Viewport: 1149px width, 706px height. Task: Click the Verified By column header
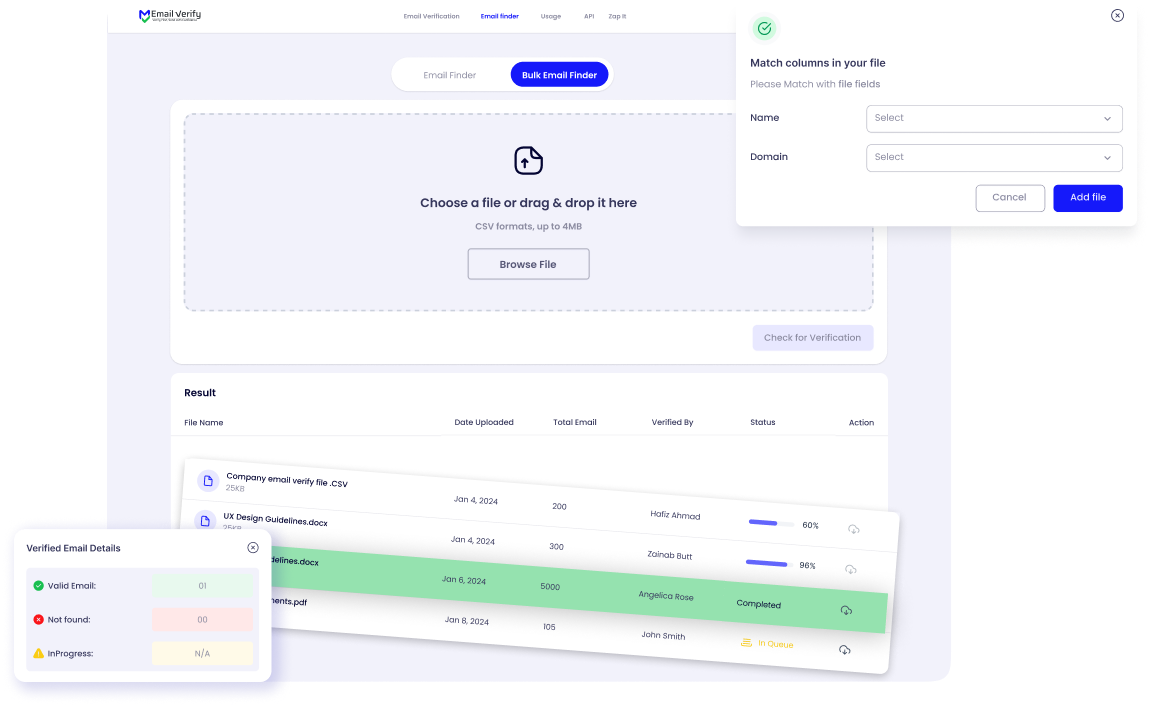[x=672, y=422]
